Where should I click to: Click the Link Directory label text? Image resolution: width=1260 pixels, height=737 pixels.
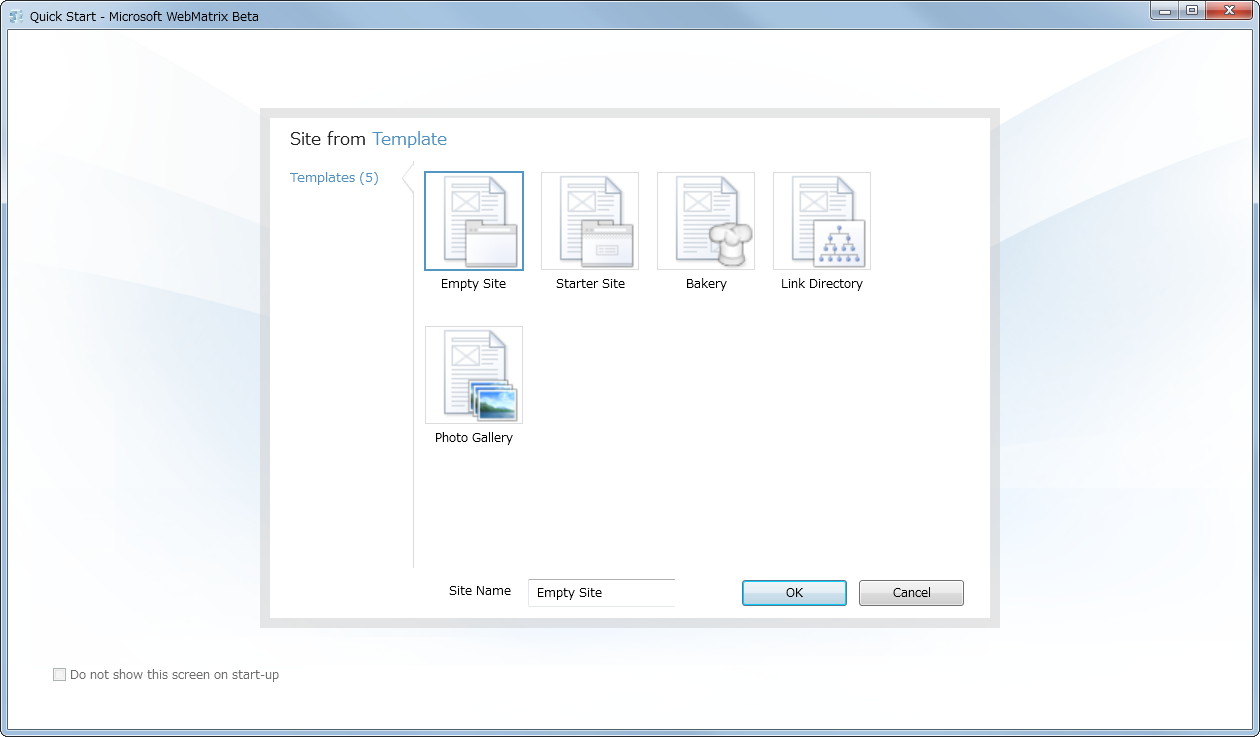[x=822, y=284]
